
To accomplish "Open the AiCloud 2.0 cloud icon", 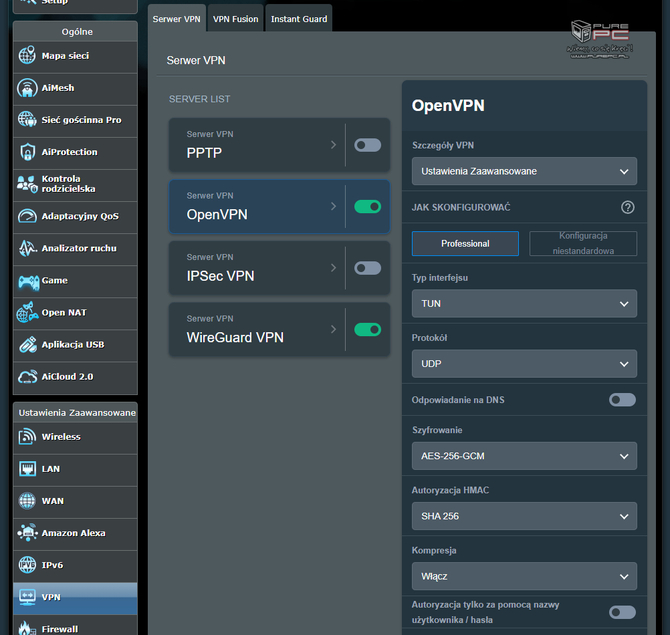I will pos(27,377).
